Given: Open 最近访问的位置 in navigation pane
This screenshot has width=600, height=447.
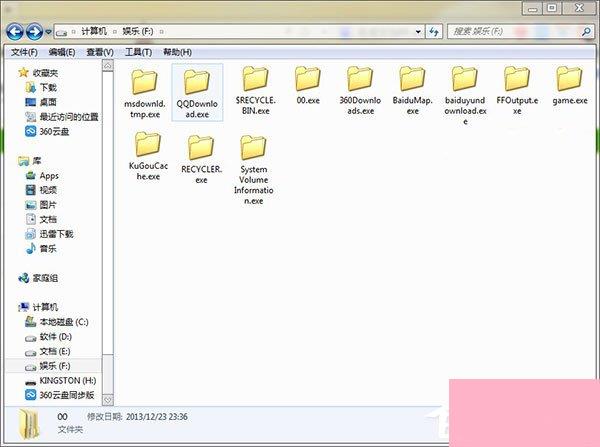Looking at the screenshot, I should click(62, 117).
